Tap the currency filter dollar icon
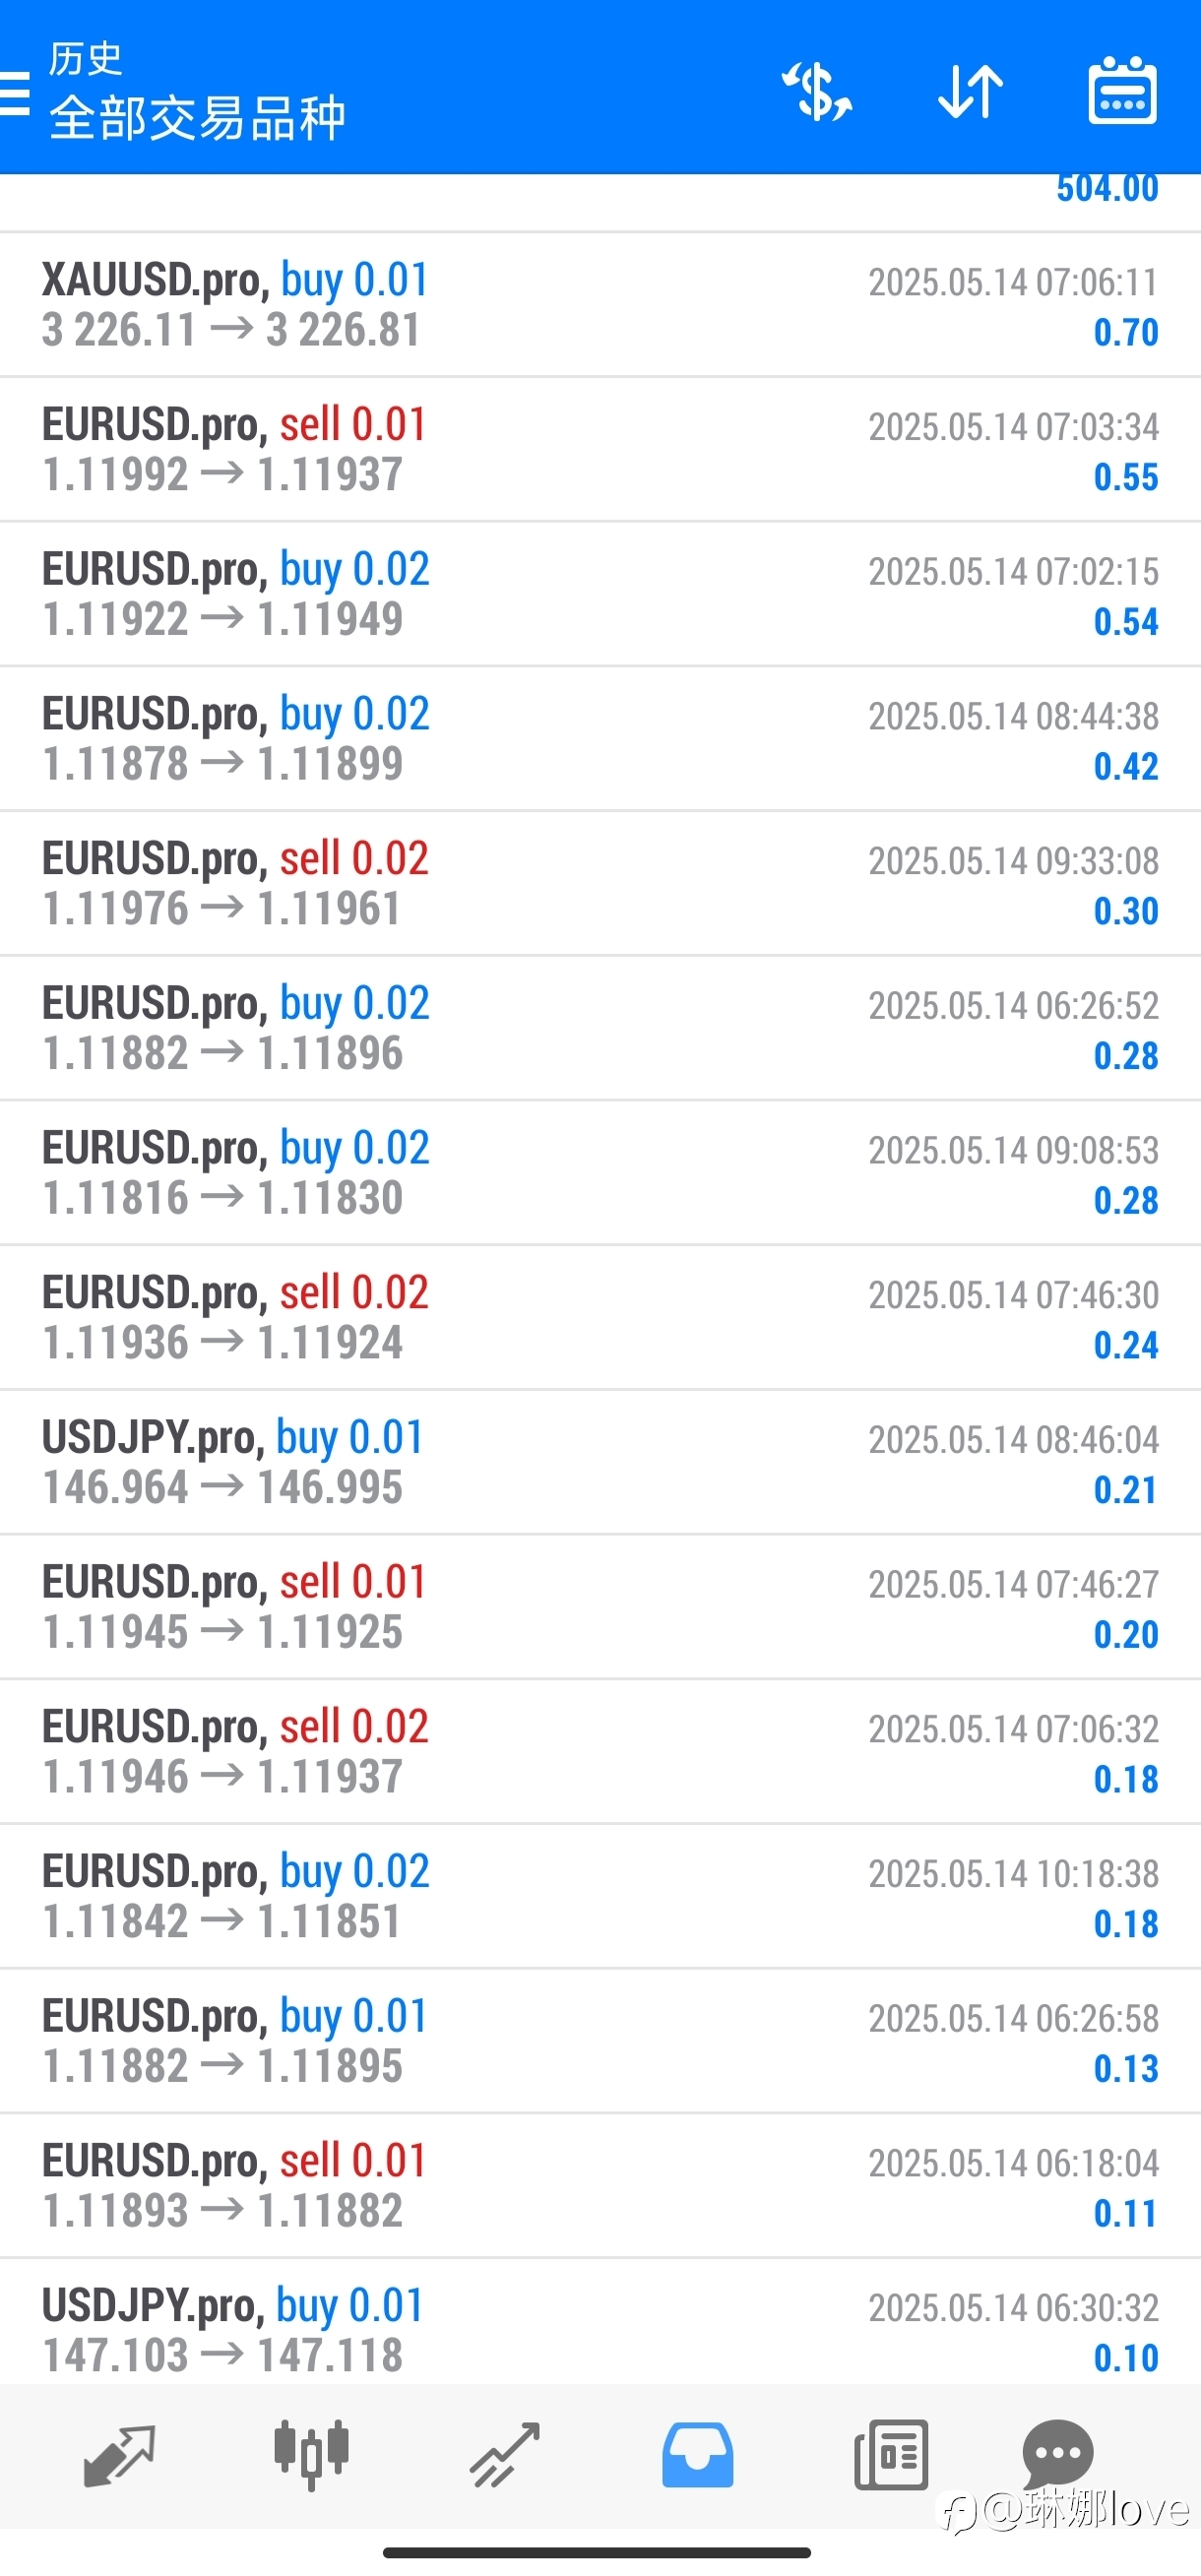The width and height of the screenshot is (1201, 2576). (817, 91)
